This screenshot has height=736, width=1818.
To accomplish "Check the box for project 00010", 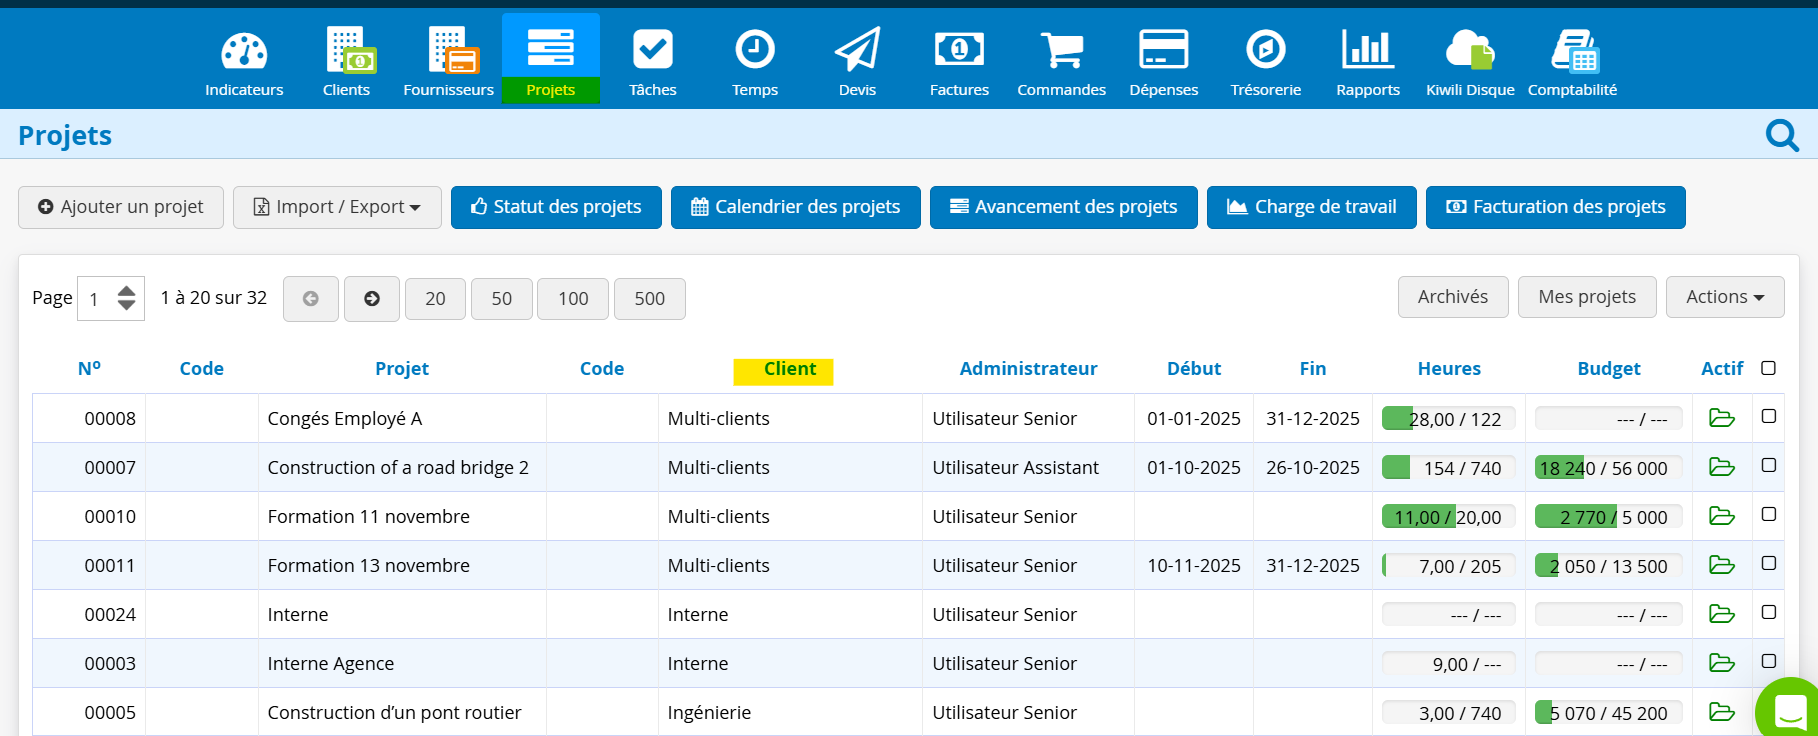I will (1768, 514).
